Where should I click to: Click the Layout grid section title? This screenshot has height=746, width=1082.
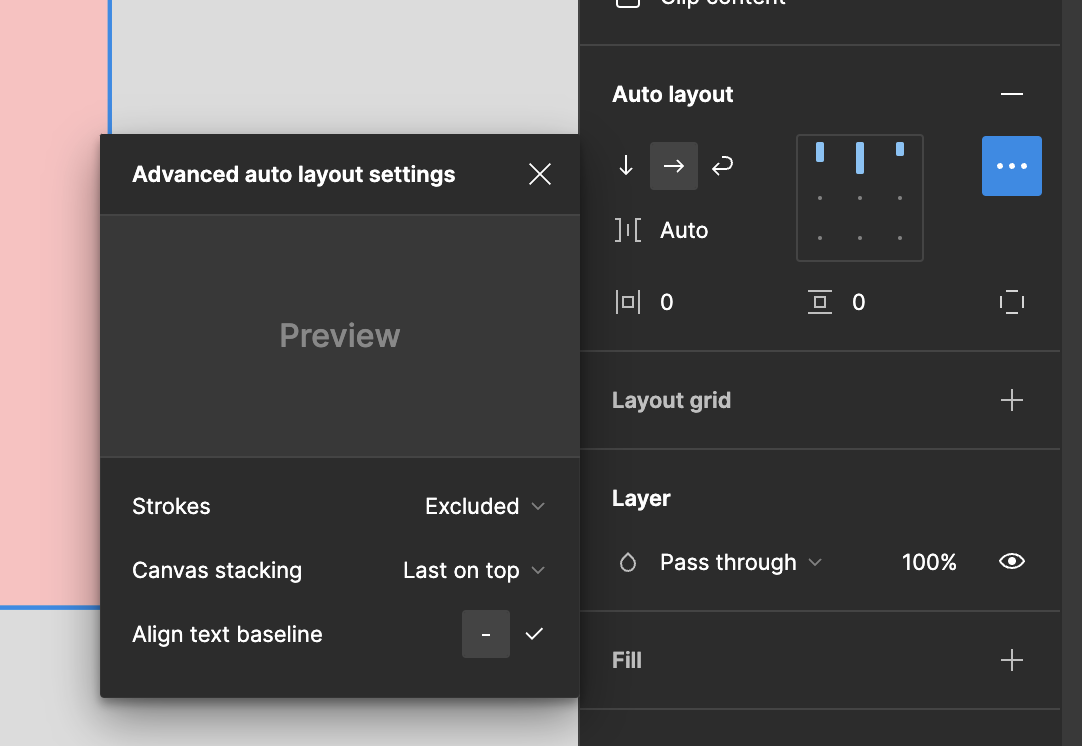click(671, 400)
